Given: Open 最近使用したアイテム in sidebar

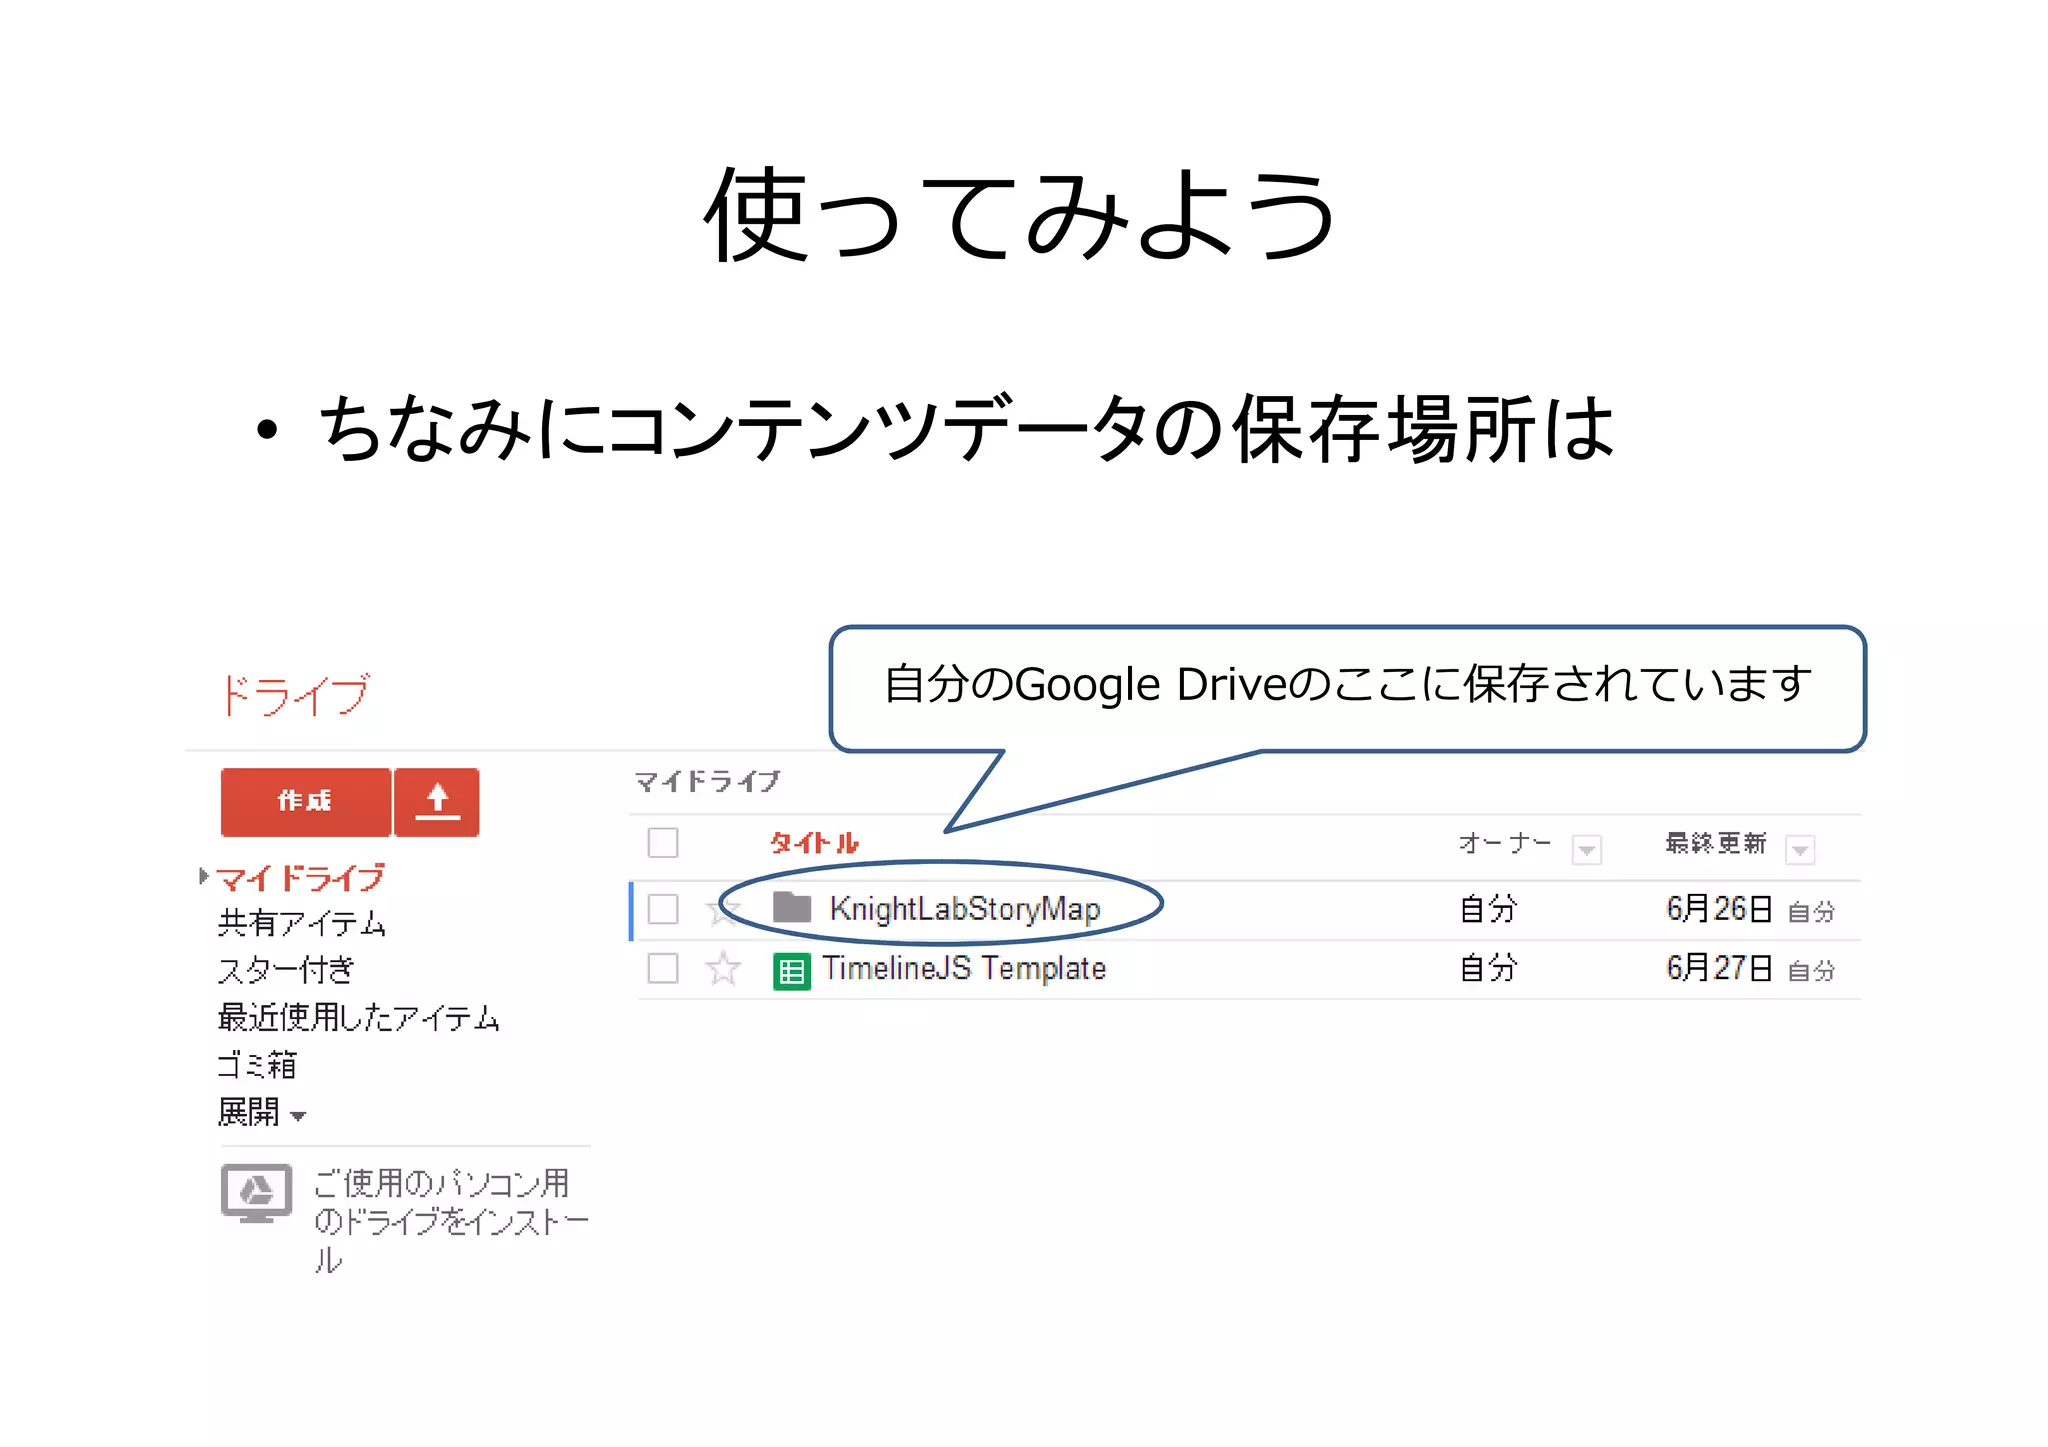Looking at the screenshot, I should pos(358,1018).
